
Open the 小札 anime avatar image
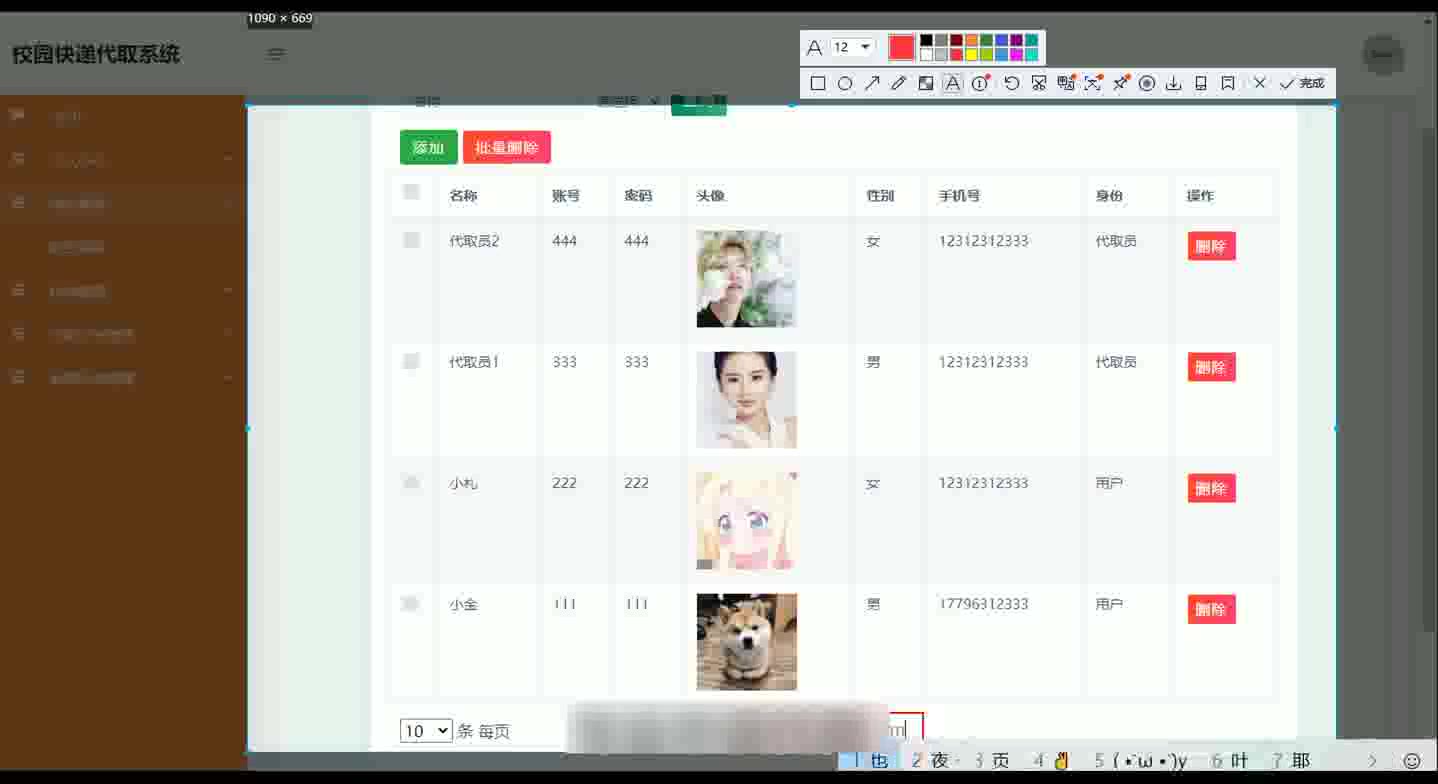click(746, 521)
